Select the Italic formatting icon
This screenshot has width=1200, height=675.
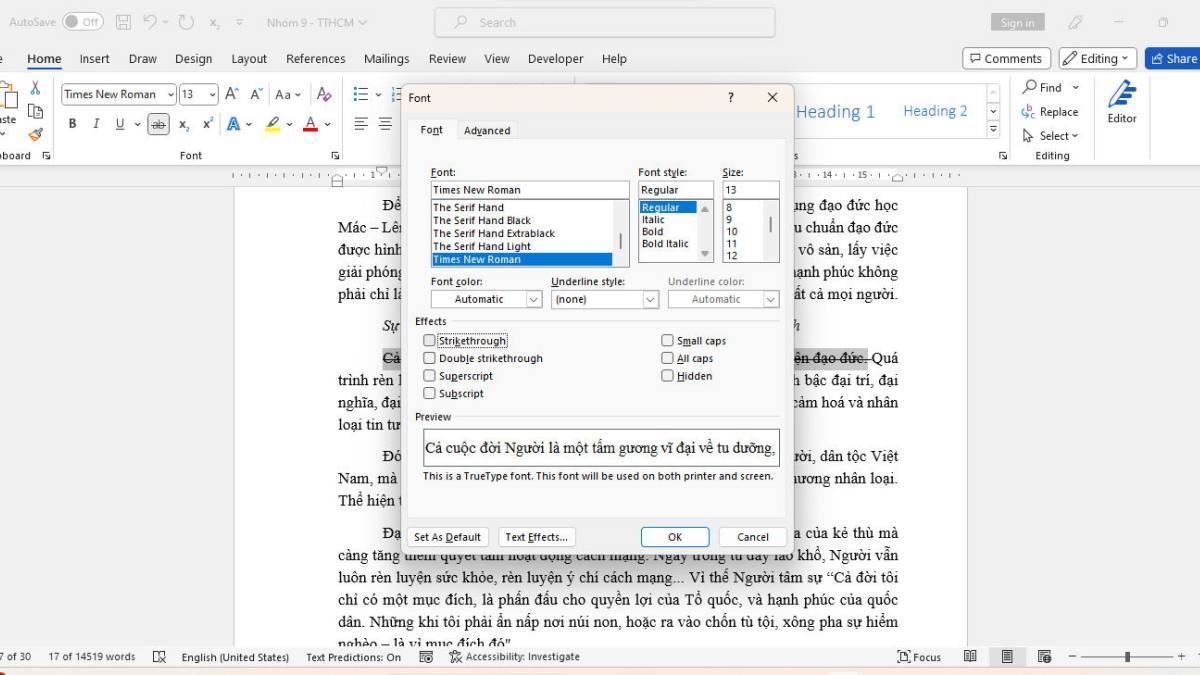point(95,123)
